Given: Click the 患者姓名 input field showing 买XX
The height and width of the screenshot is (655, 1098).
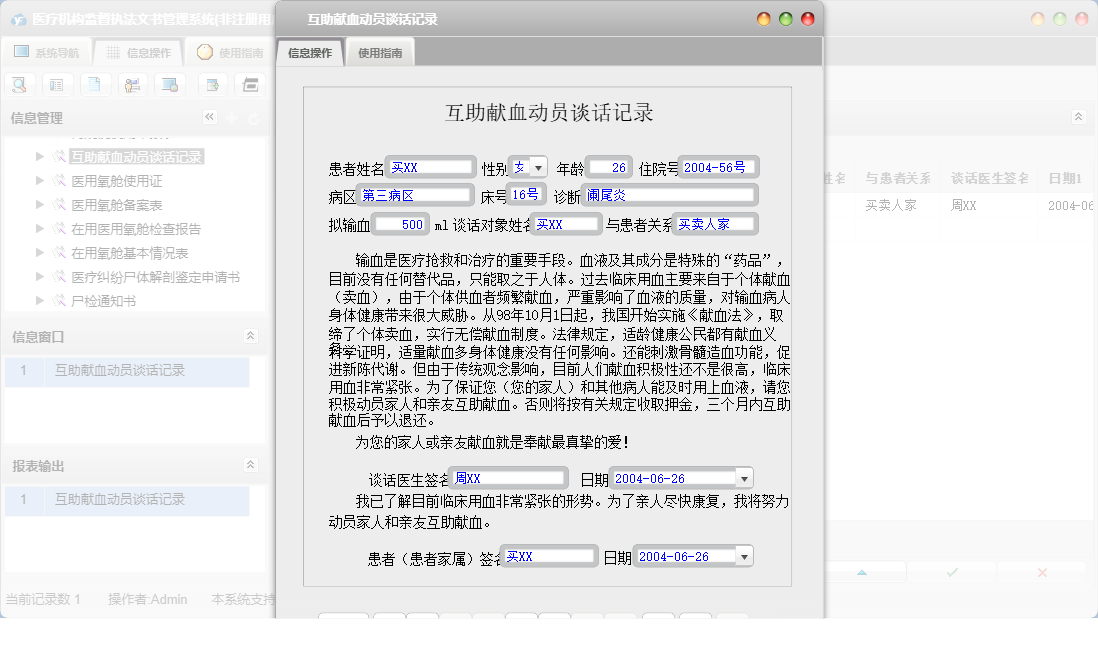Looking at the screenshot, I should (x=429, y=167).
